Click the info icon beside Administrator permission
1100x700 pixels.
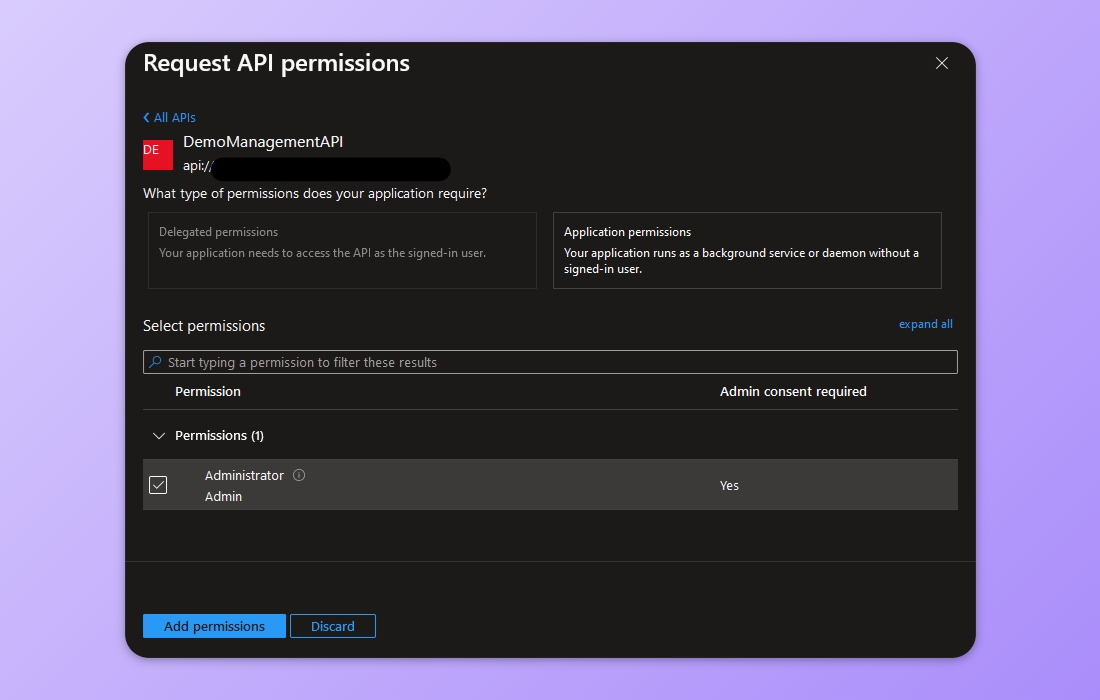click(x=299, y=475)
